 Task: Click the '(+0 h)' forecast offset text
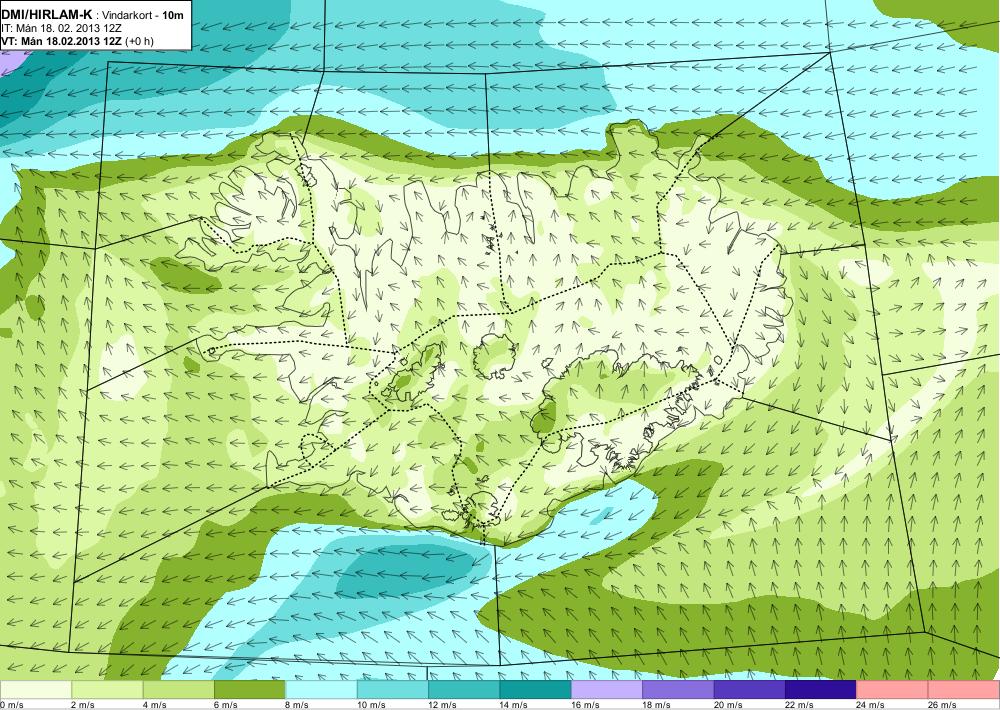pyautogui.click(x=140, y=41)
